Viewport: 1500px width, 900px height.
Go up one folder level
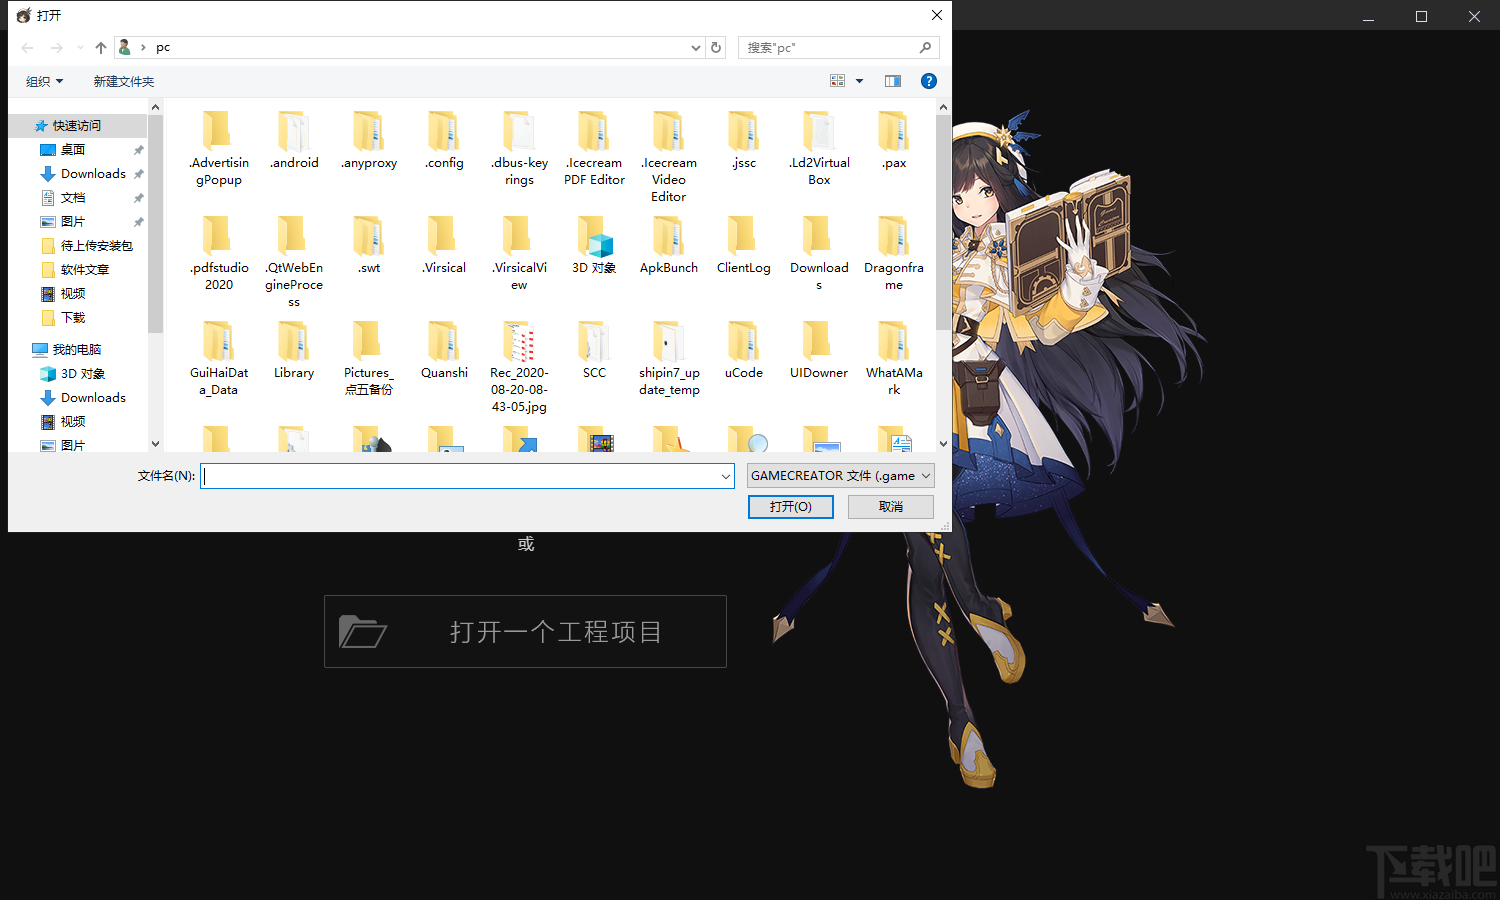click(x=101, y=47)
